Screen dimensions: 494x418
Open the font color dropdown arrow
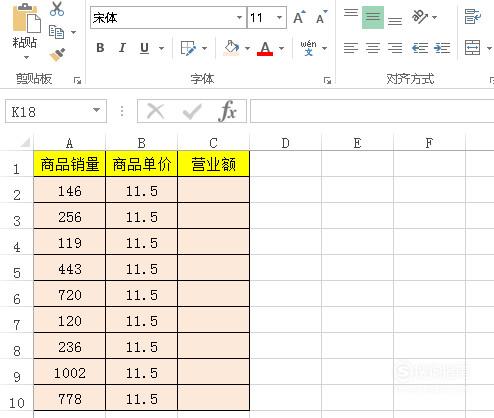pyautogui.click(x=281, y=48)
